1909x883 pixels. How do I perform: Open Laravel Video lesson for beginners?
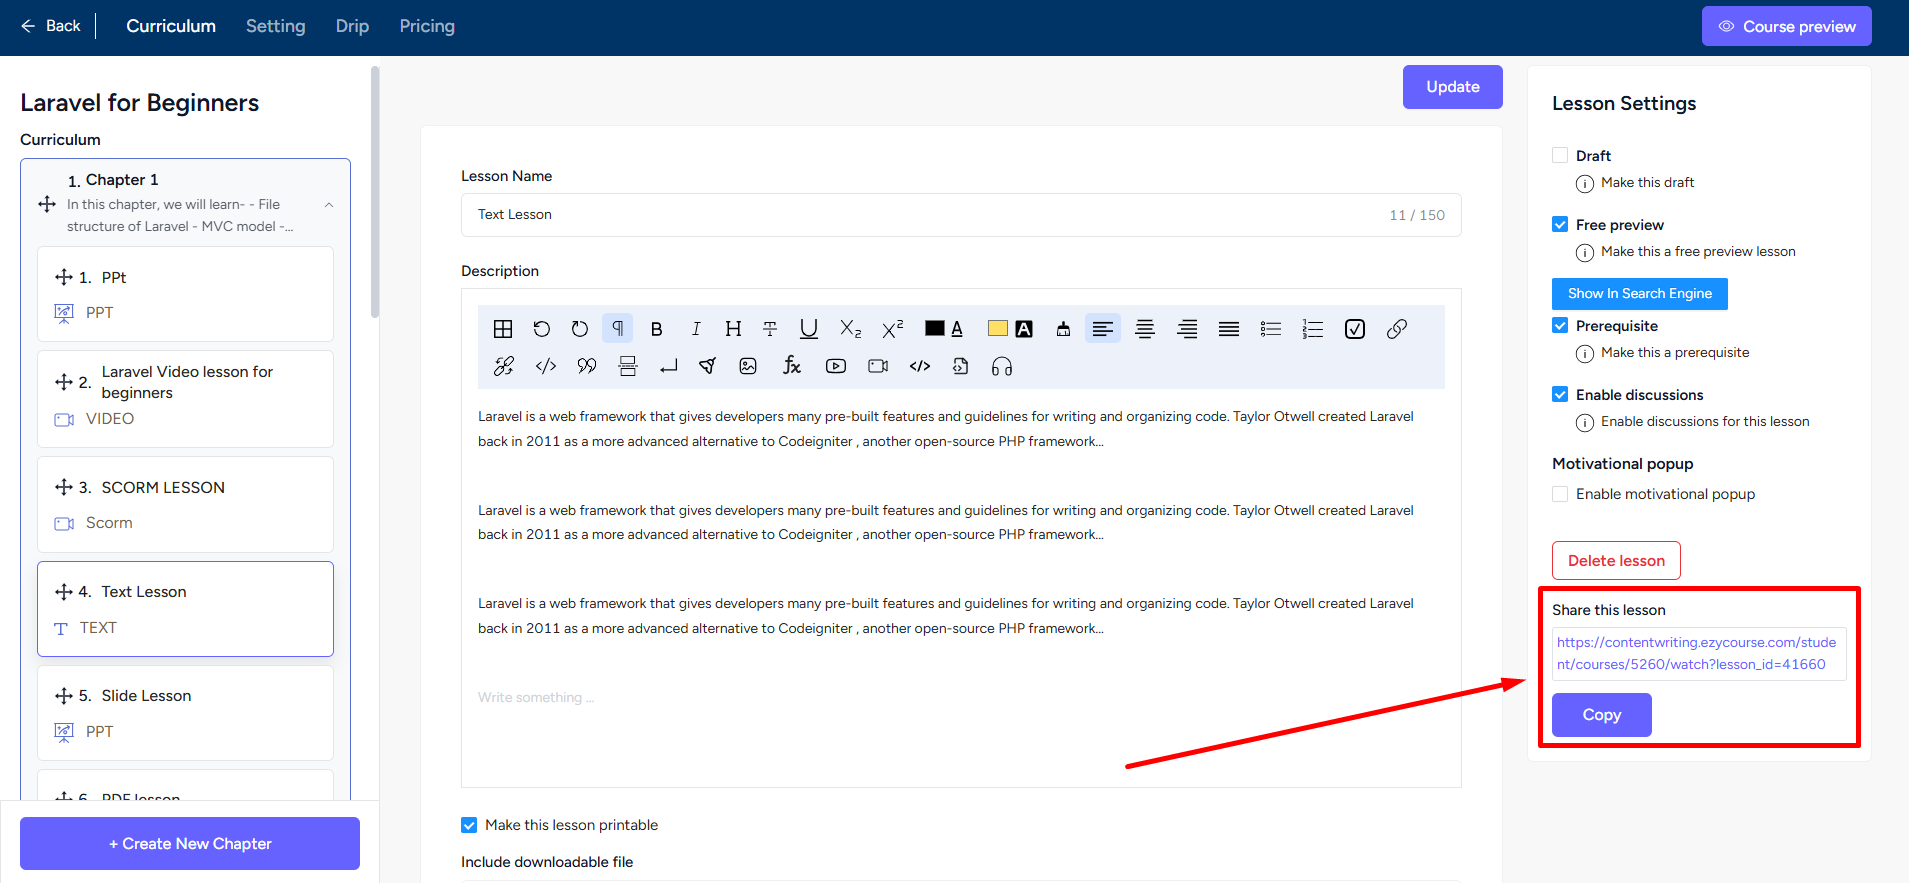click(x=185, y=399)
